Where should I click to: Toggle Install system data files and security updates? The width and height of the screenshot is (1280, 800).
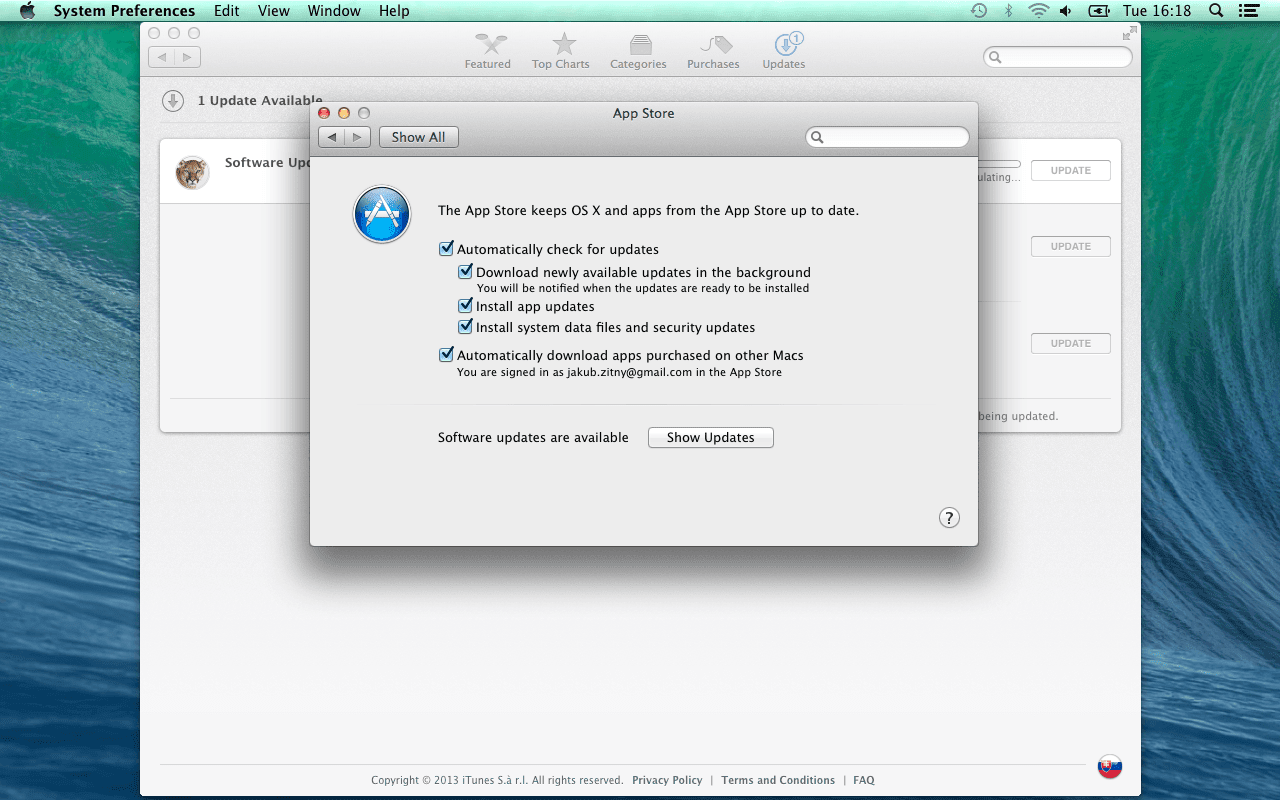point(465,327)
